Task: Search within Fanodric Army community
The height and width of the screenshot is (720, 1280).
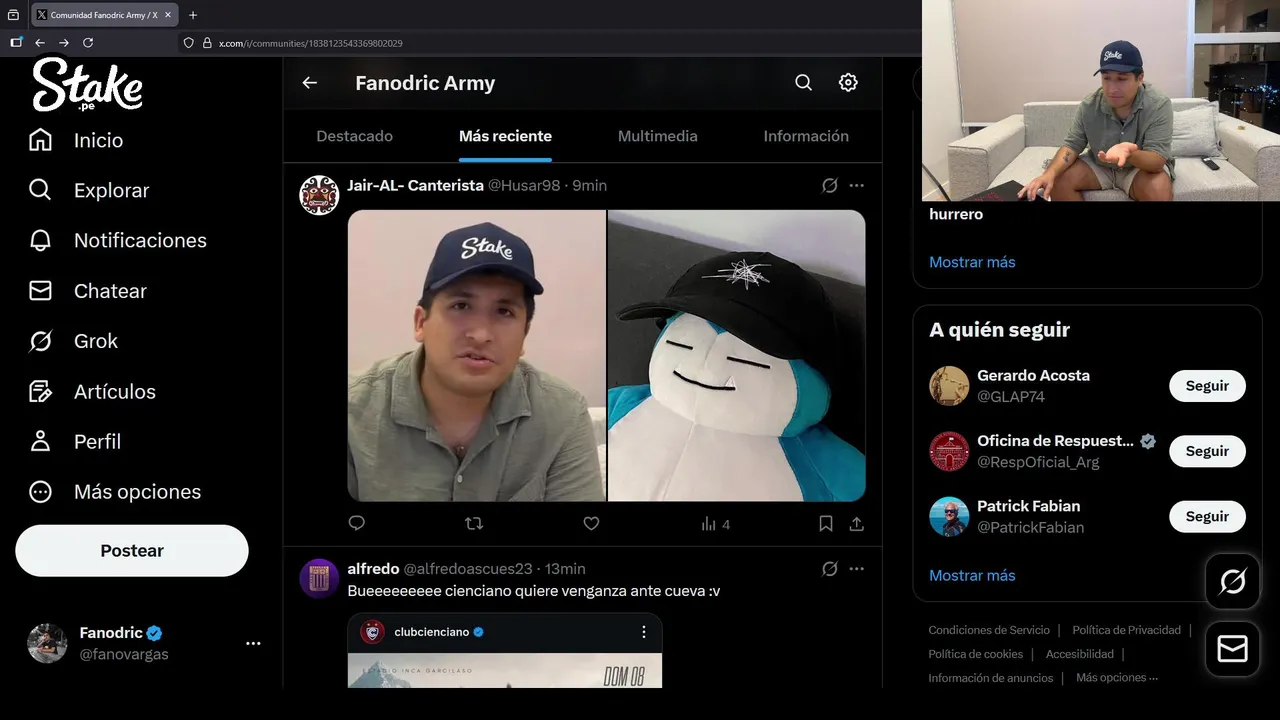Action: point(803,83)
